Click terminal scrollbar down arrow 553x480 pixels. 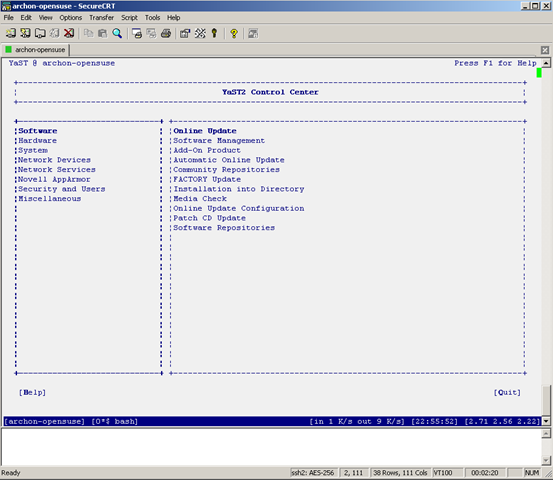click(546, 421)
